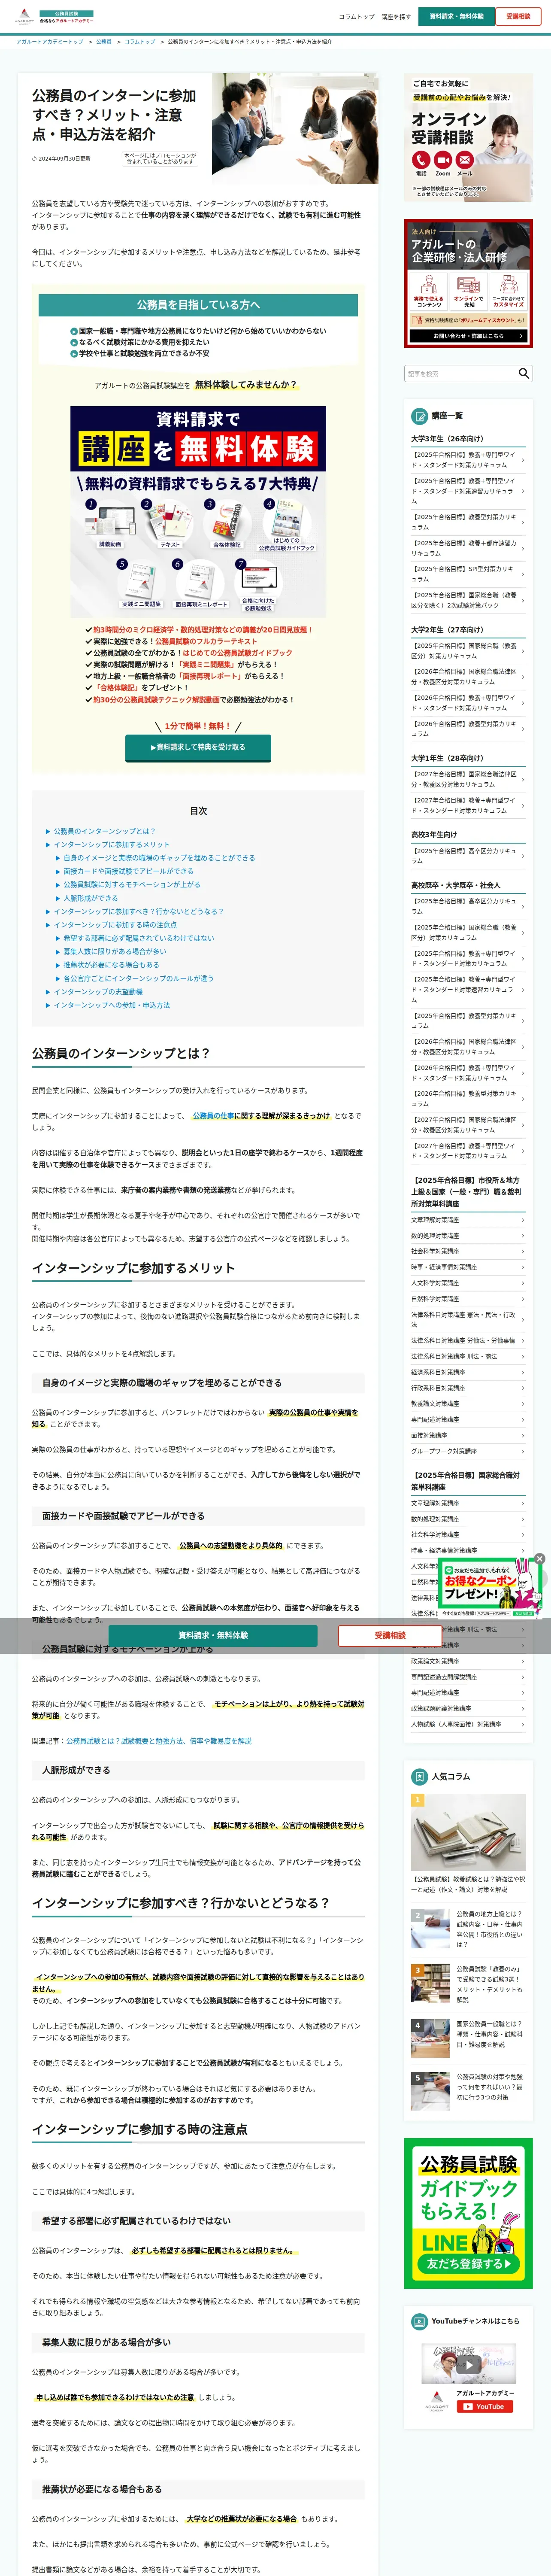Click オンライン受講相談 banner image
551x2576 pixels.
point(468,137)
